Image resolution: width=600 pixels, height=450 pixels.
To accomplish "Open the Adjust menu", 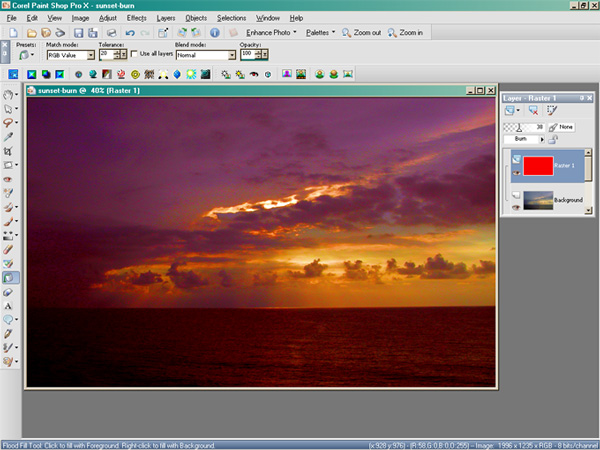I will click(x=108, y=18).
